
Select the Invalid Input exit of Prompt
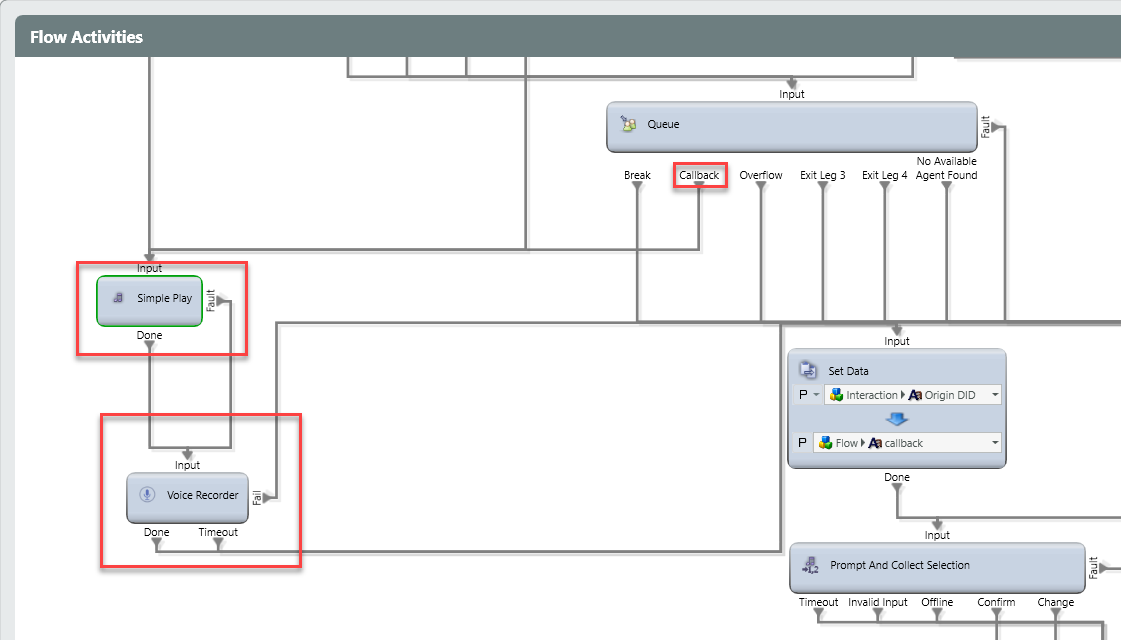pos(877,603)
